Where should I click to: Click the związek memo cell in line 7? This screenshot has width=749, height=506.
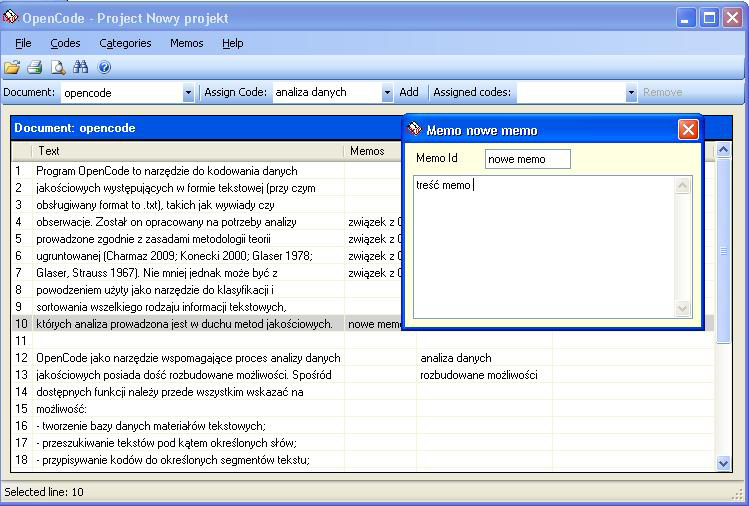[x=374, y=273]
